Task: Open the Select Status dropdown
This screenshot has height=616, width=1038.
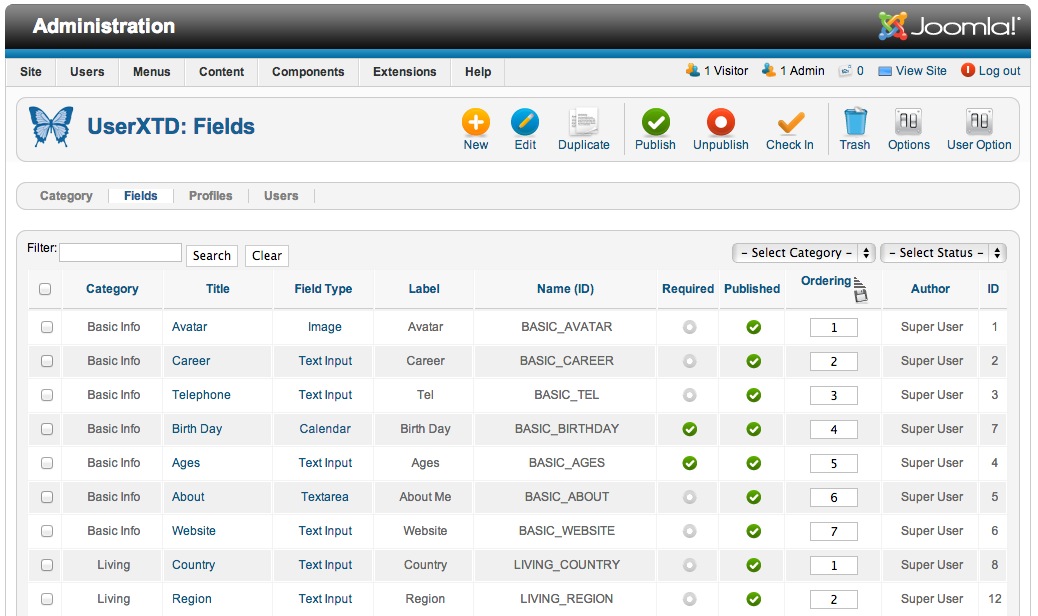Action: click(x=943, y=253)
